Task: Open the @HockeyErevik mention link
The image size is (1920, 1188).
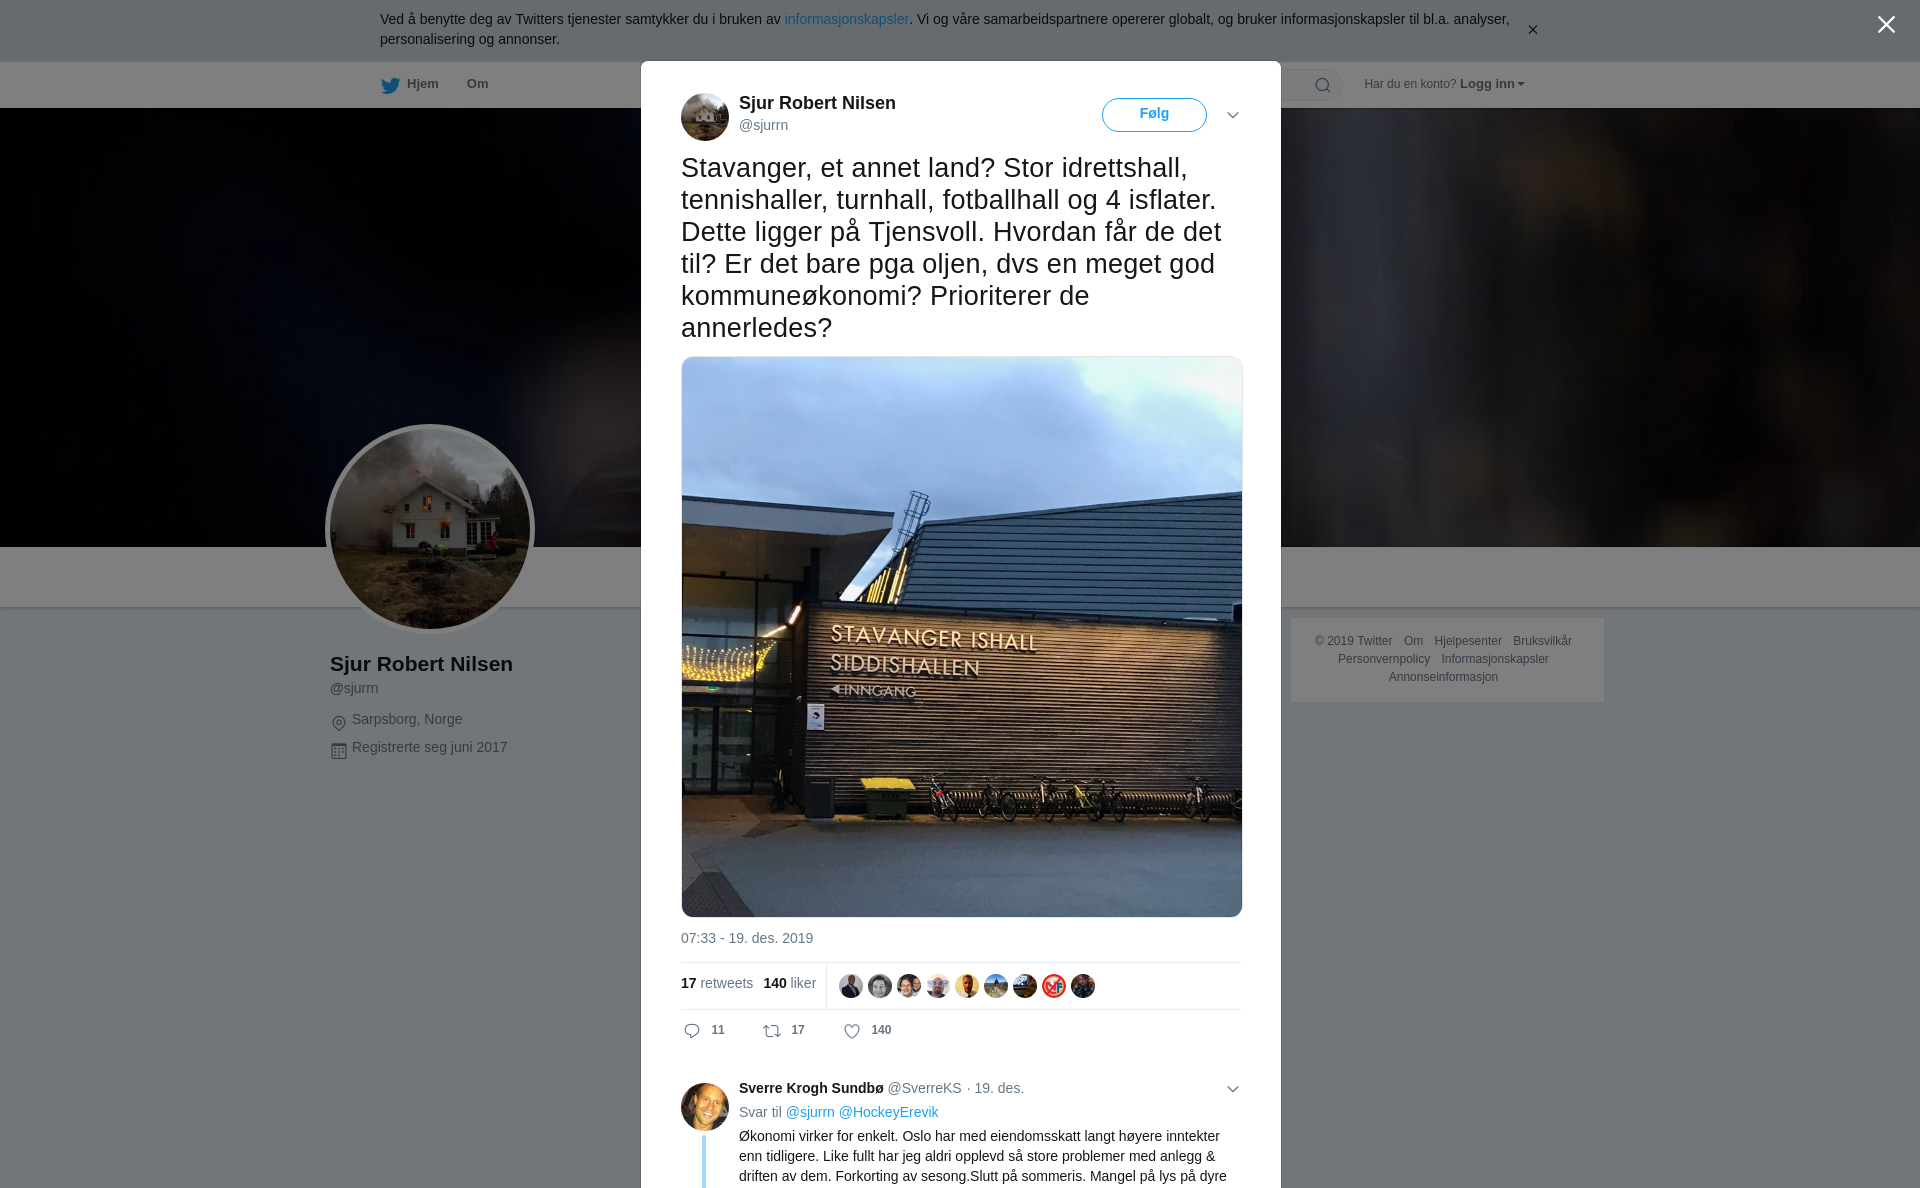Action: 888,1112
